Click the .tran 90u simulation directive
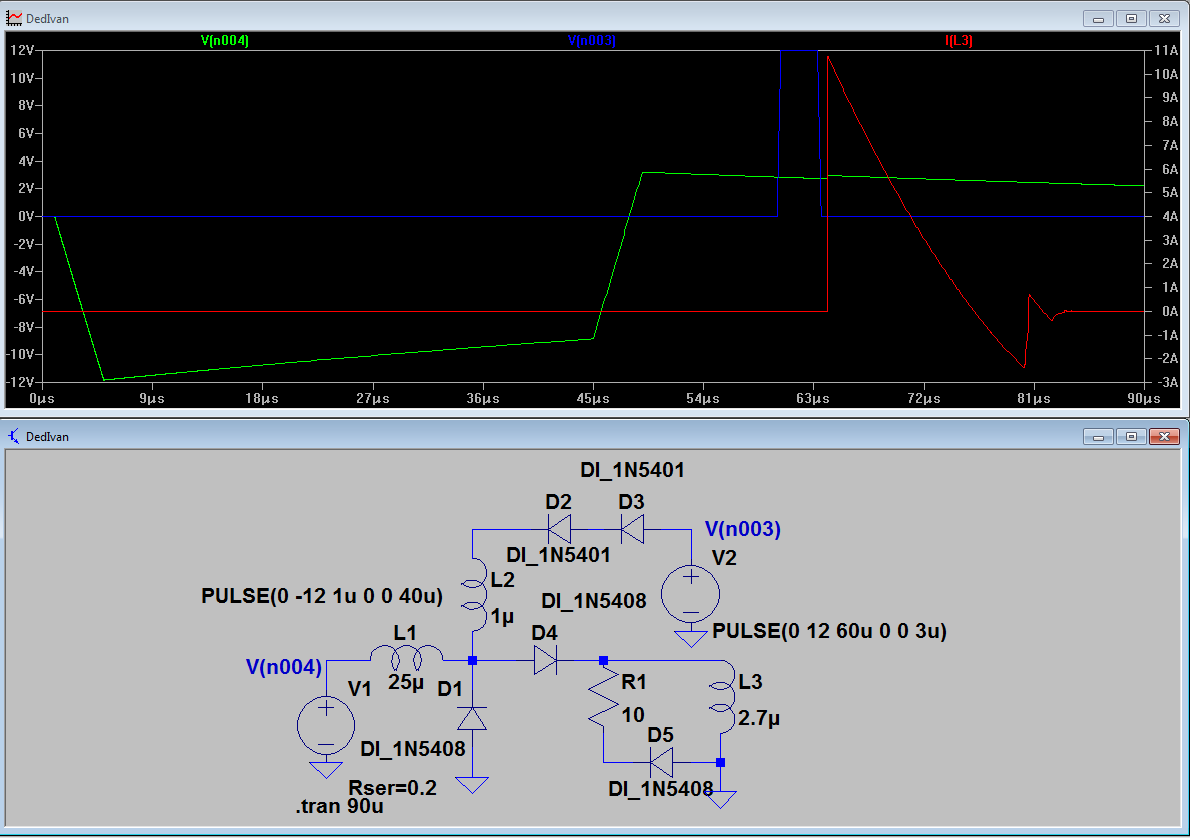The image size is (1190, 838). 339,807
